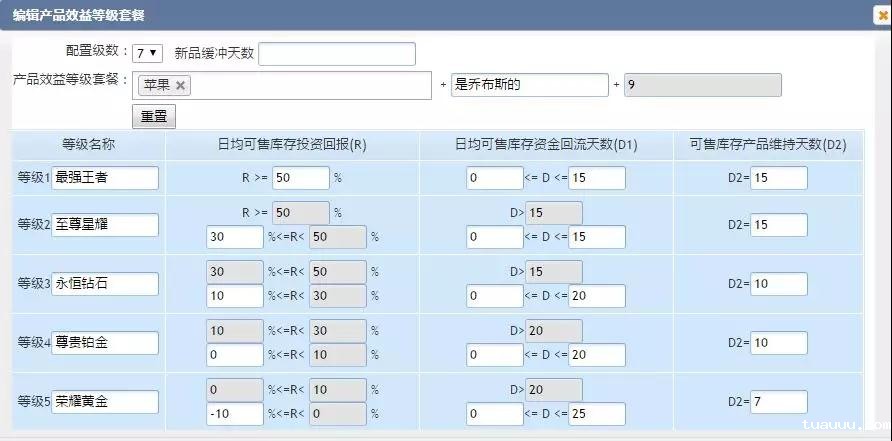Click the 是乔布斯的 text field
This screenshot has height=441, width=892.
point(529,85)
